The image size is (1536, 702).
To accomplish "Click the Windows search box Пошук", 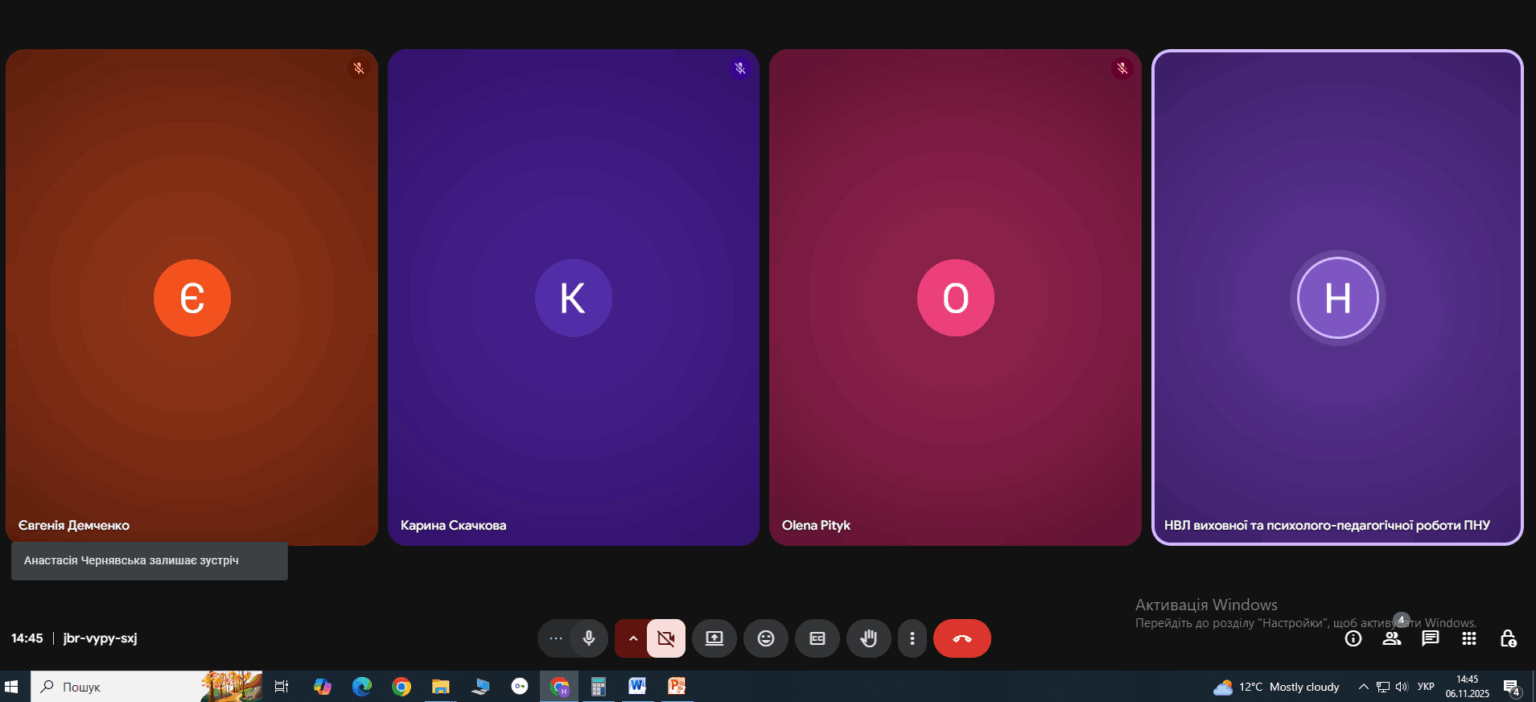I will 147,687.
